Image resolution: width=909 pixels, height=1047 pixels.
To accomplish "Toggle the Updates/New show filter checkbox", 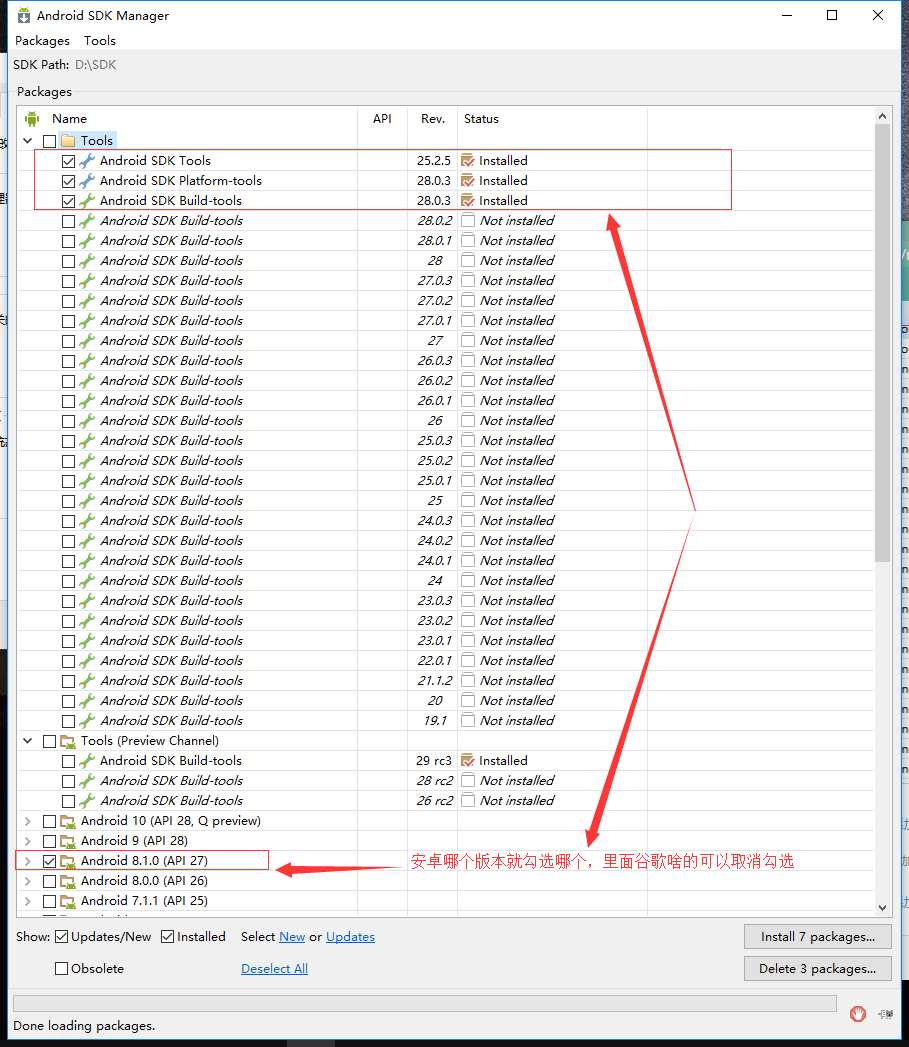I will [x=61, y=937].
